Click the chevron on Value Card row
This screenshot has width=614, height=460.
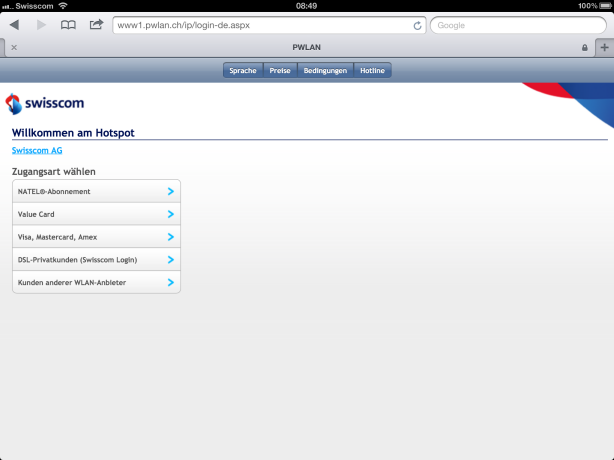click(x=171, y=214)
